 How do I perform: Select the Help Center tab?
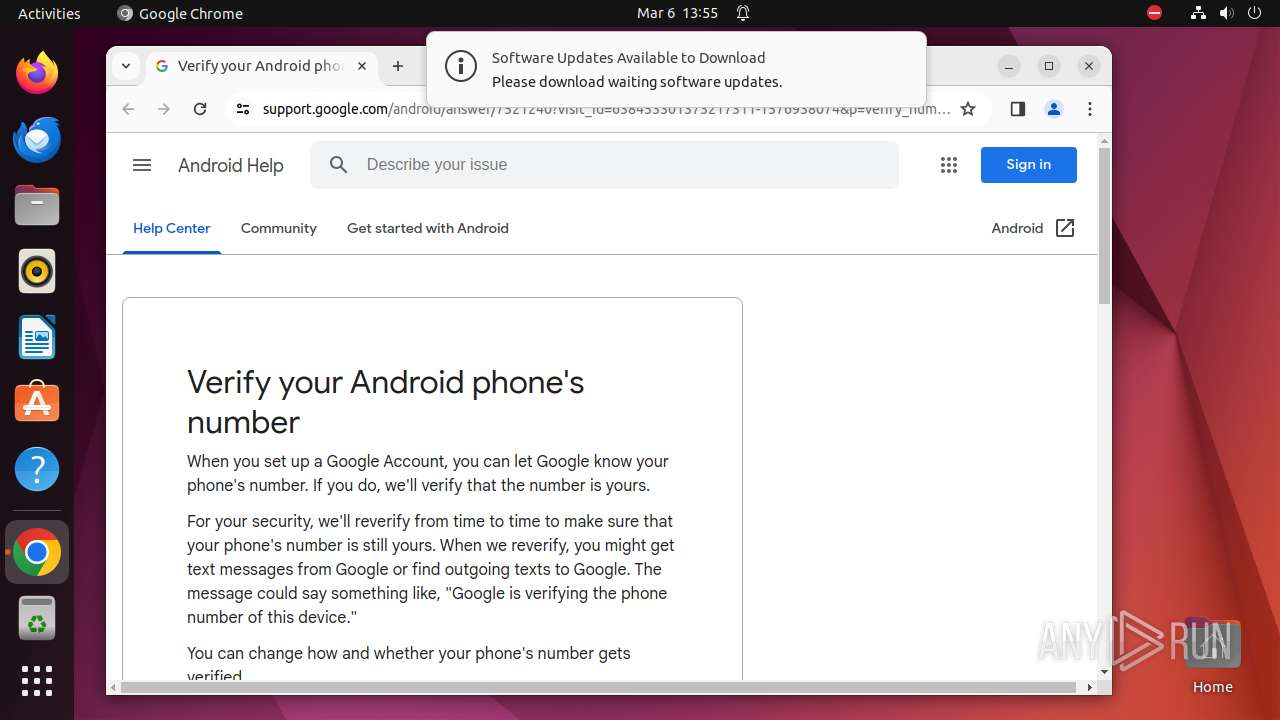point(172,228)
